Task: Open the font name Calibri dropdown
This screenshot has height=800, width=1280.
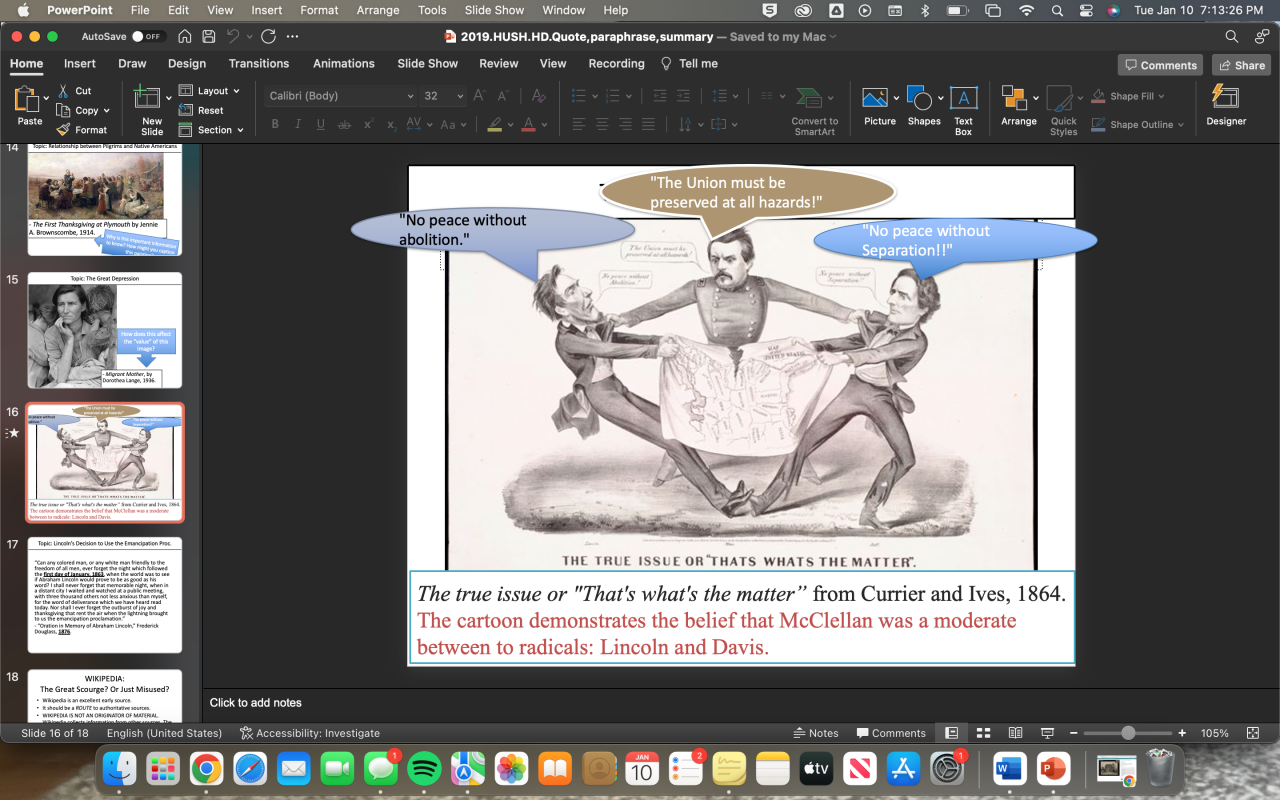Action: point(410,96)
